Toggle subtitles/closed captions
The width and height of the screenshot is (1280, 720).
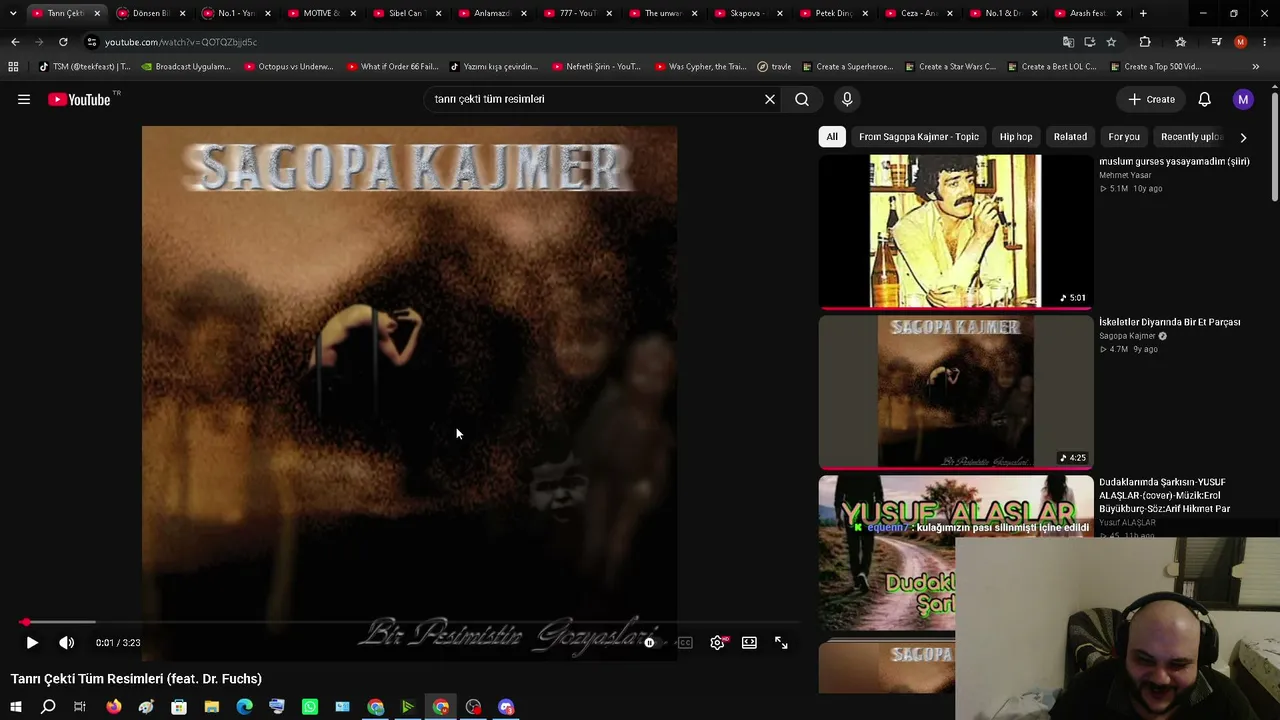click(x=685, y=643)
